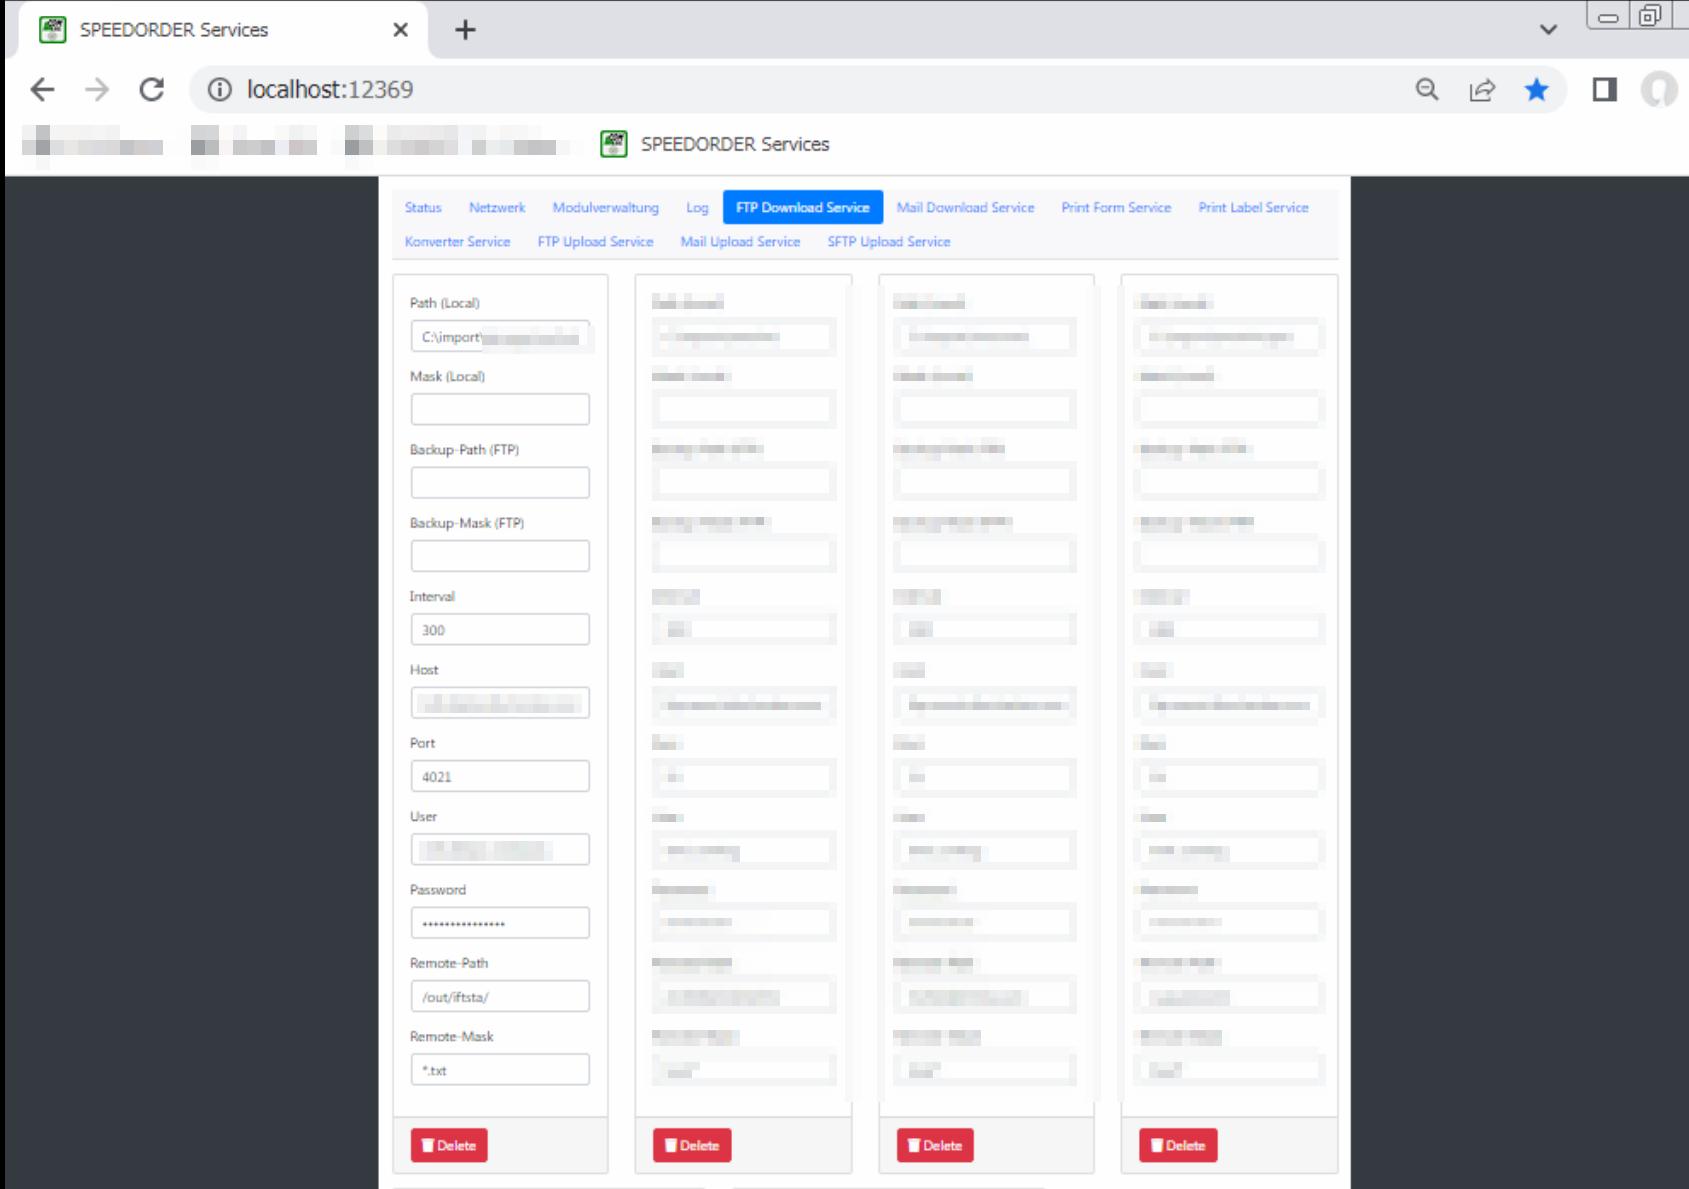Click the zoom magnifier icon in address bar

(1427, 90)
